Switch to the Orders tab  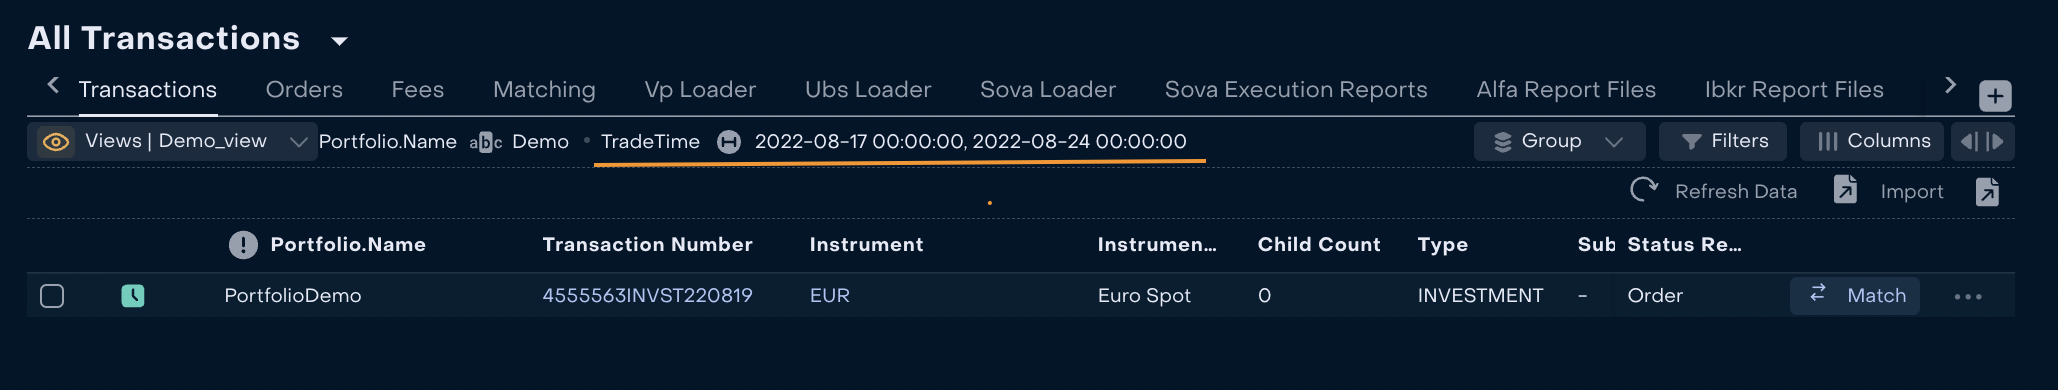(x=304, y=90)
